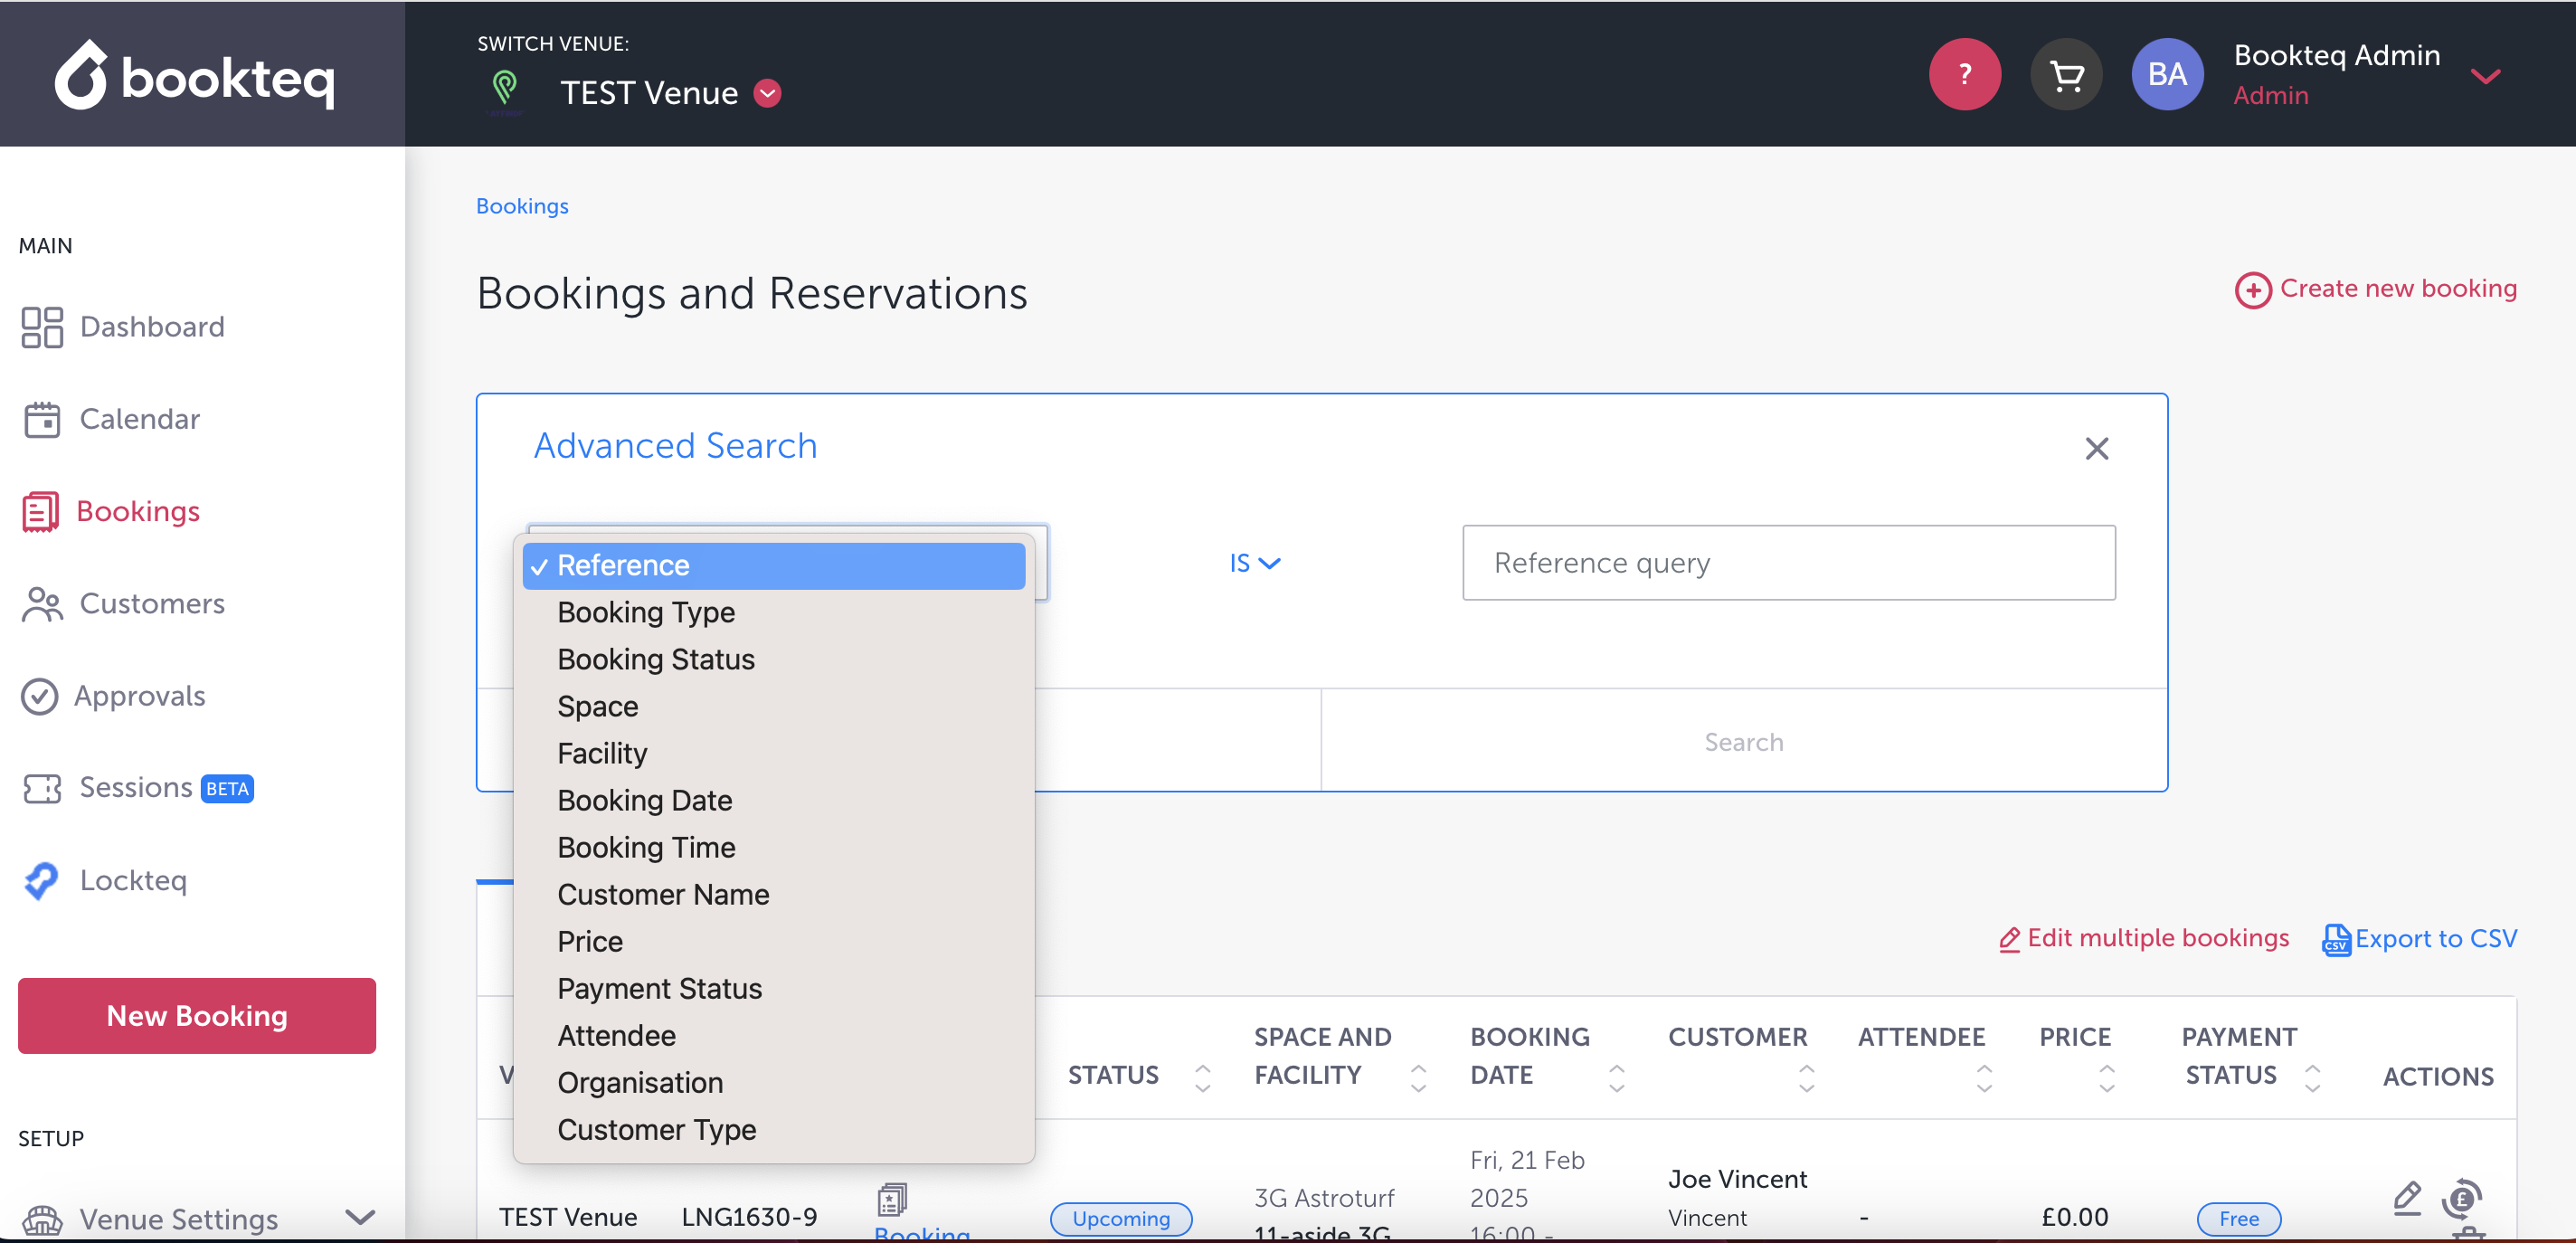This screenshot has width=2576, height=1243.
Task: Click the edit pencil icon in Actions
Action: (x=2406, y=1196)
